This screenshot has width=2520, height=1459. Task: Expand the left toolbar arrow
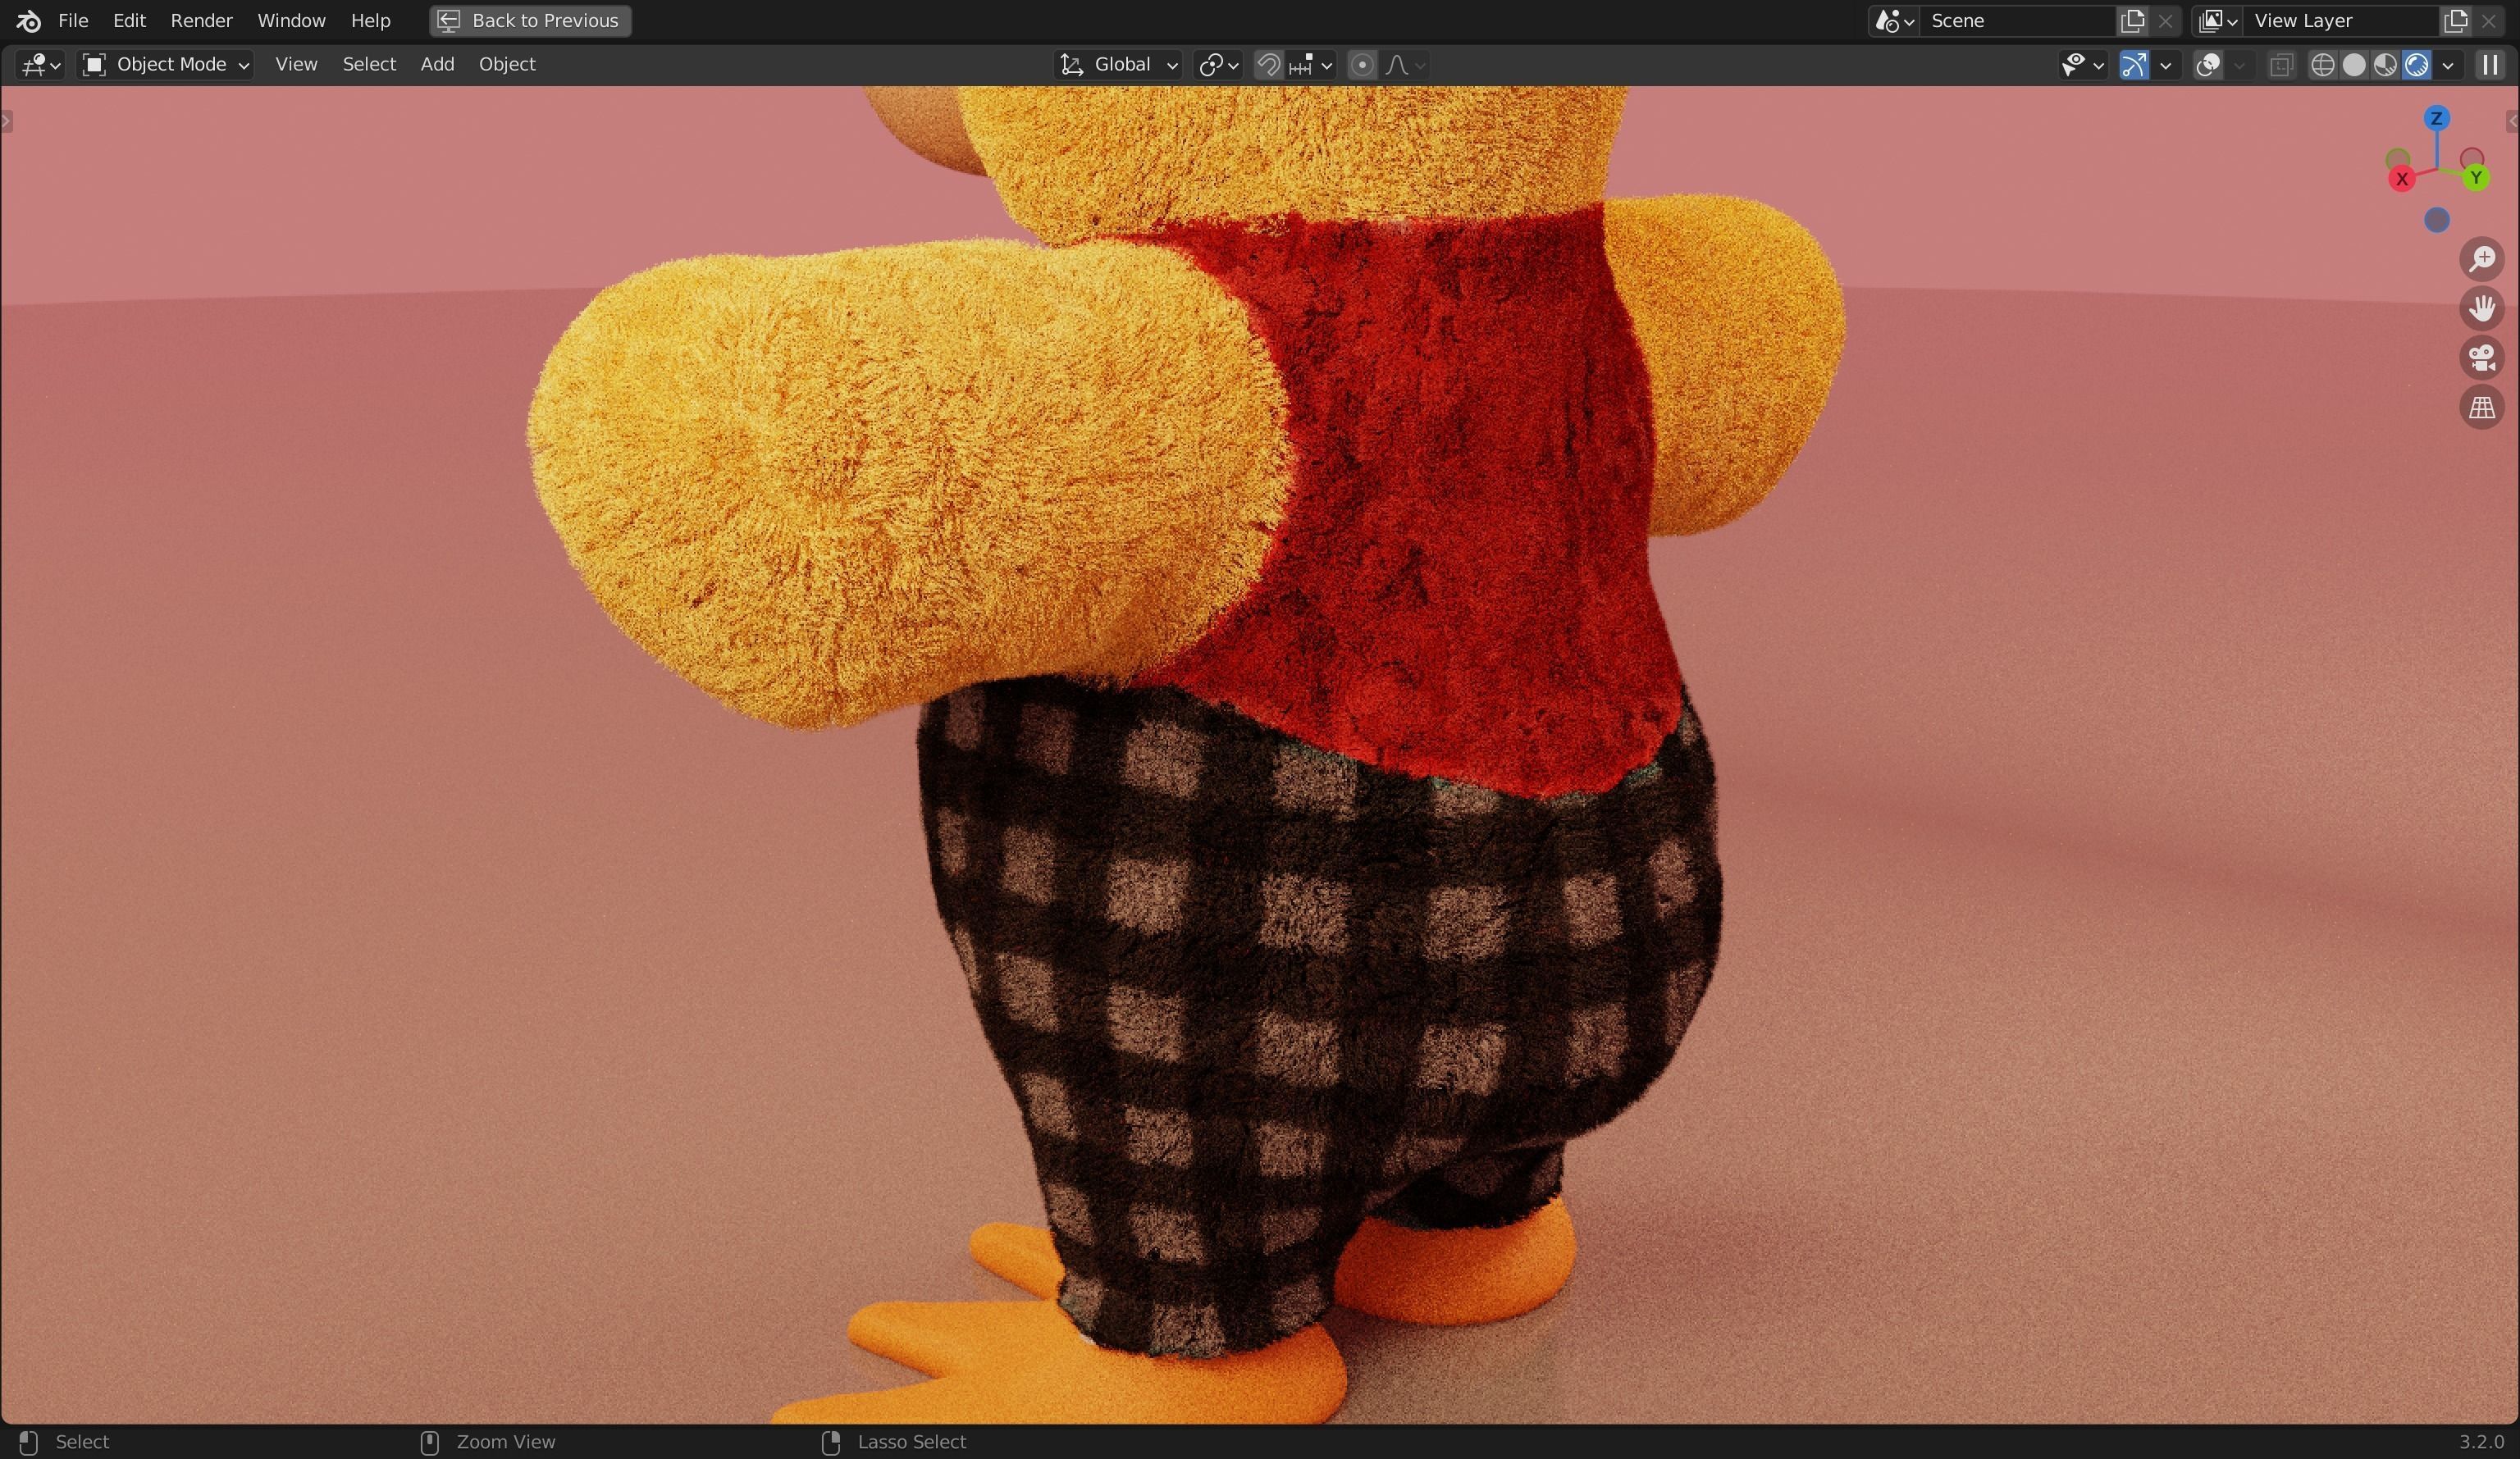click(6, 121)
